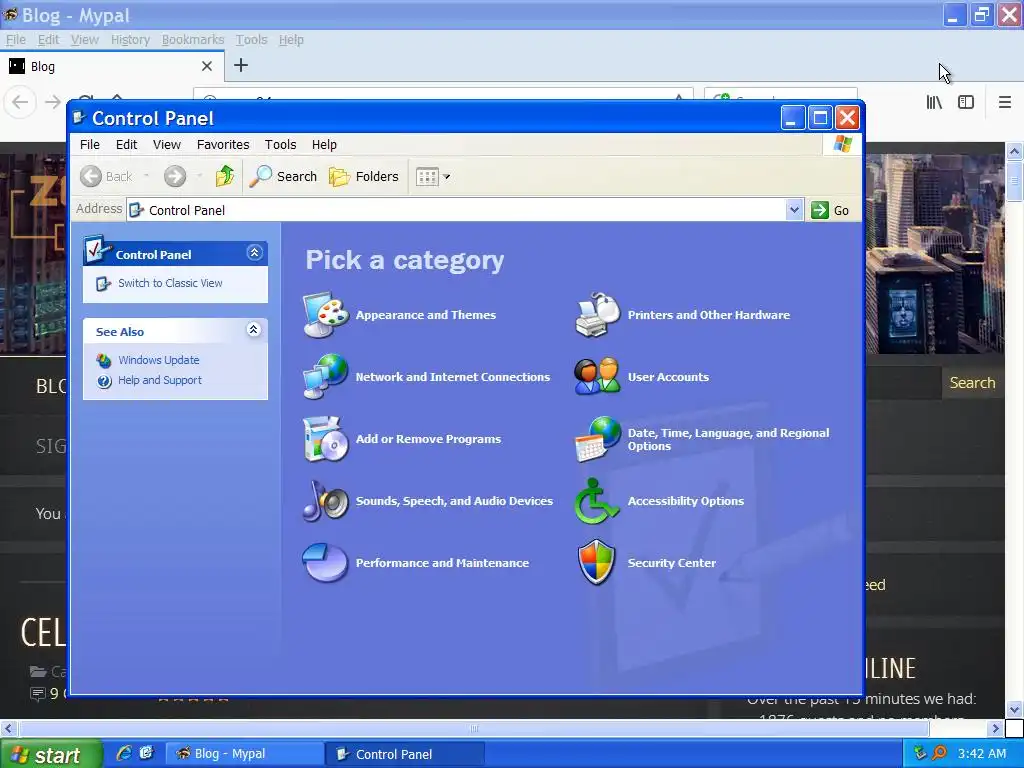The width and height of the screenshot is (1024, 768).
Task: Open the File menu in Control Panel
Action: tap(89, 144)
